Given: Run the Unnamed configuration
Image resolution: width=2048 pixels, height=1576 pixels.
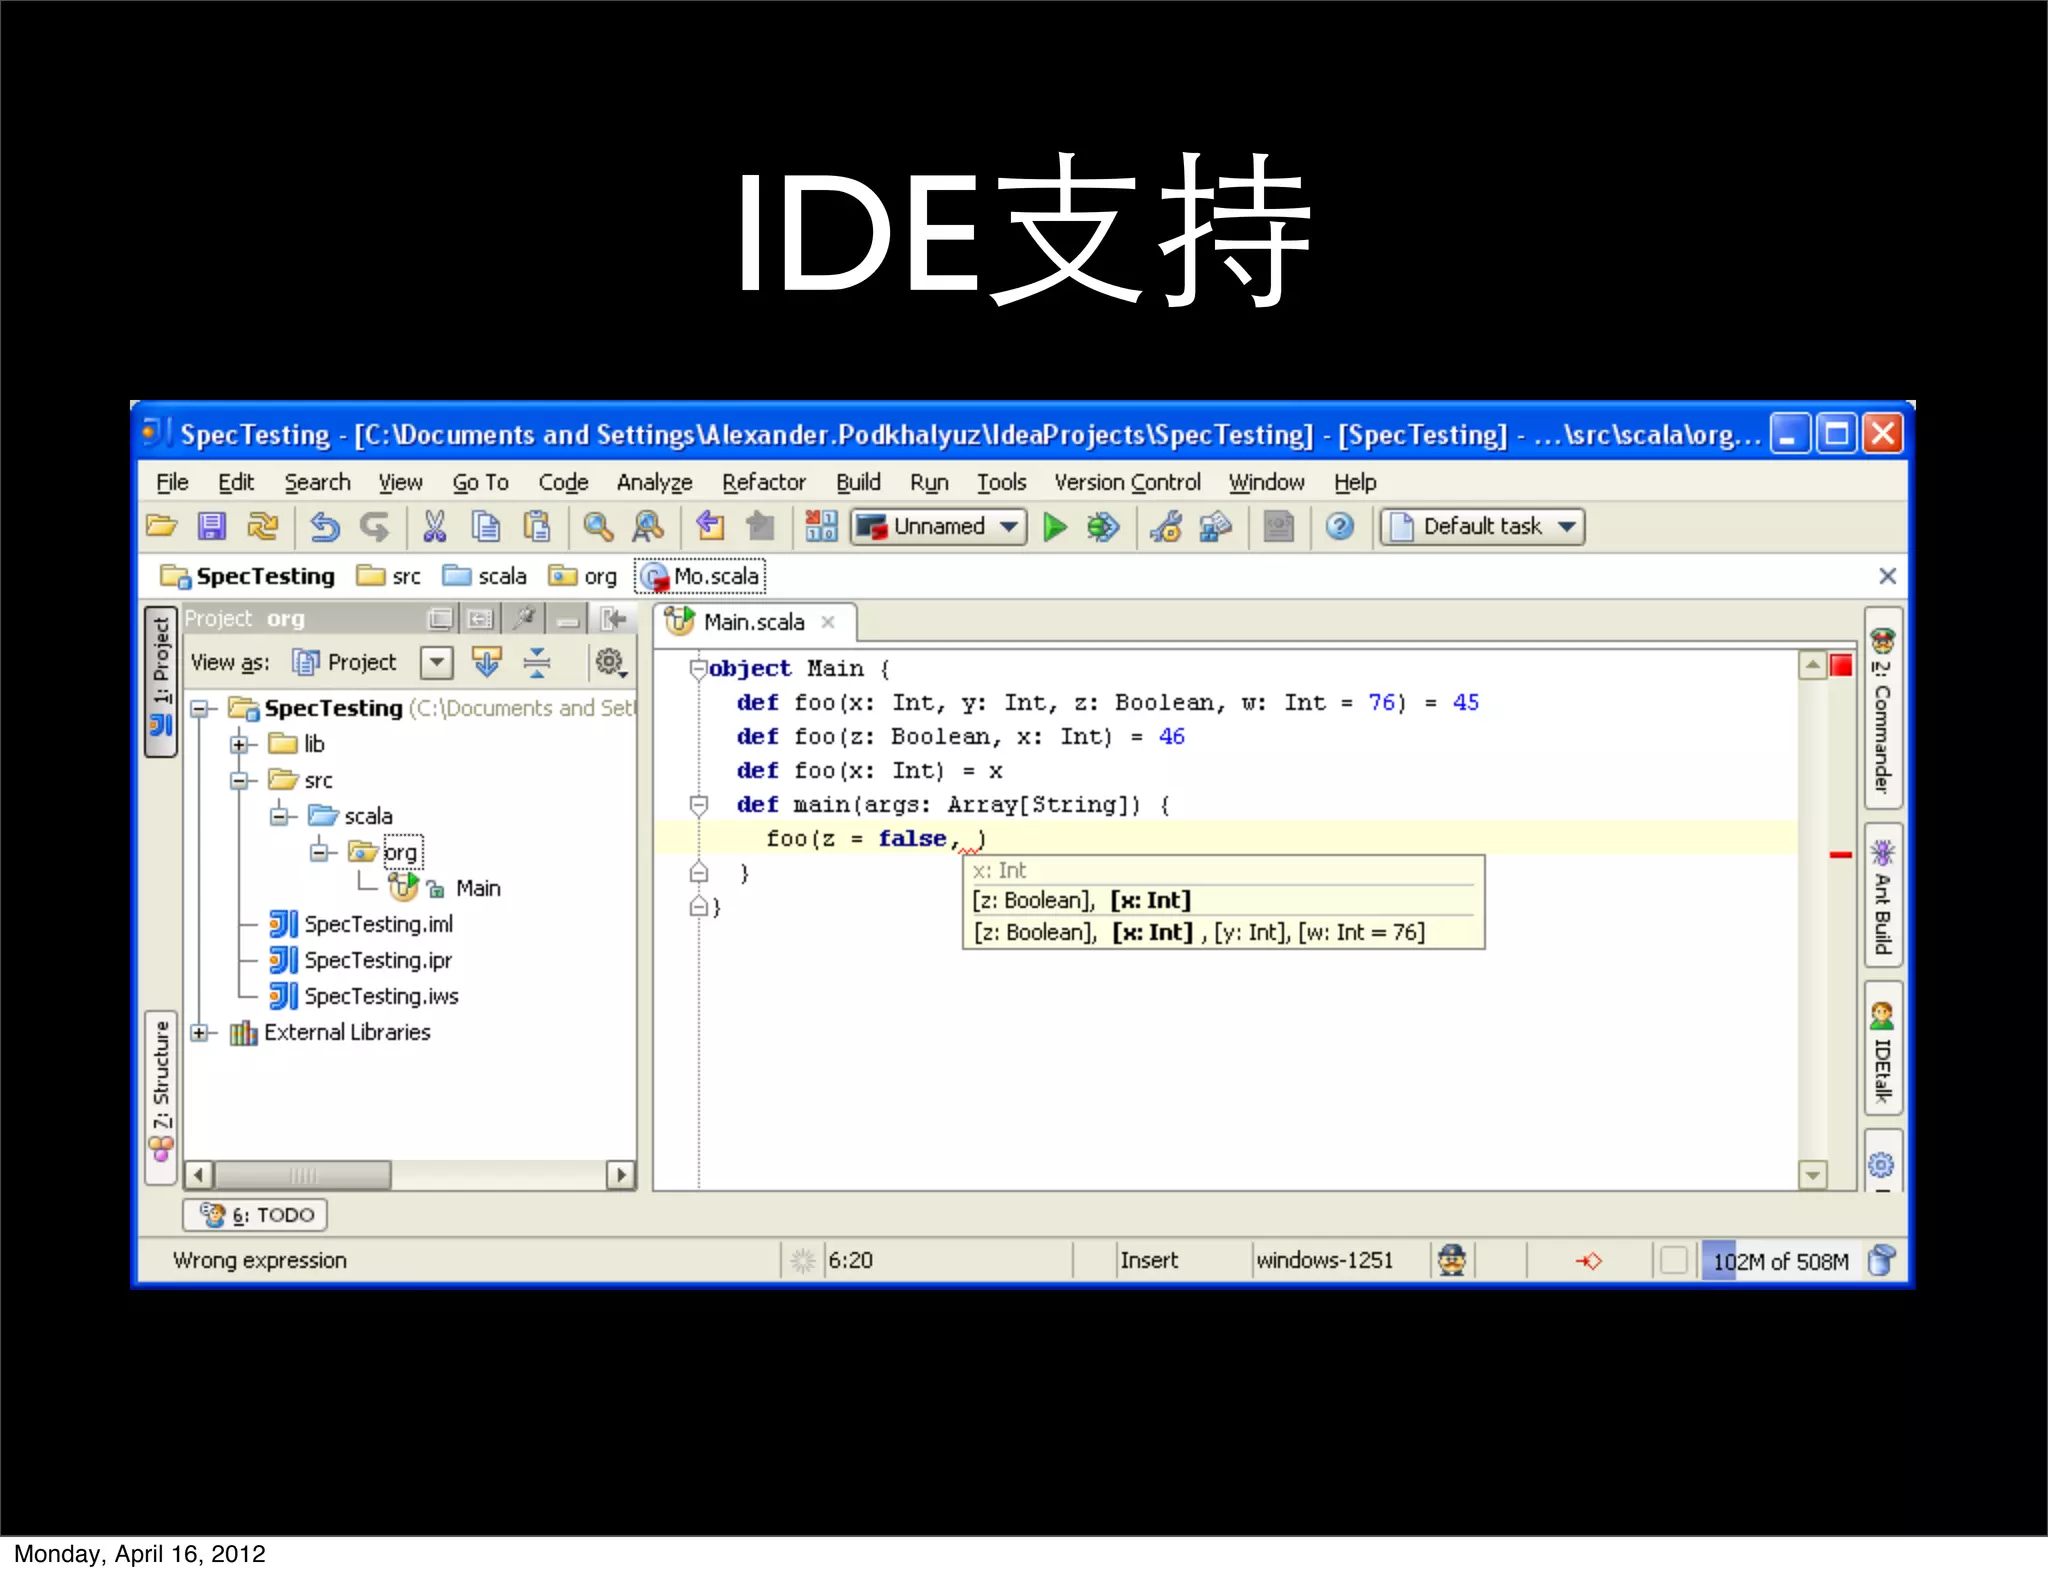Looking at the screenshot, I should (x=1054, y=526).
